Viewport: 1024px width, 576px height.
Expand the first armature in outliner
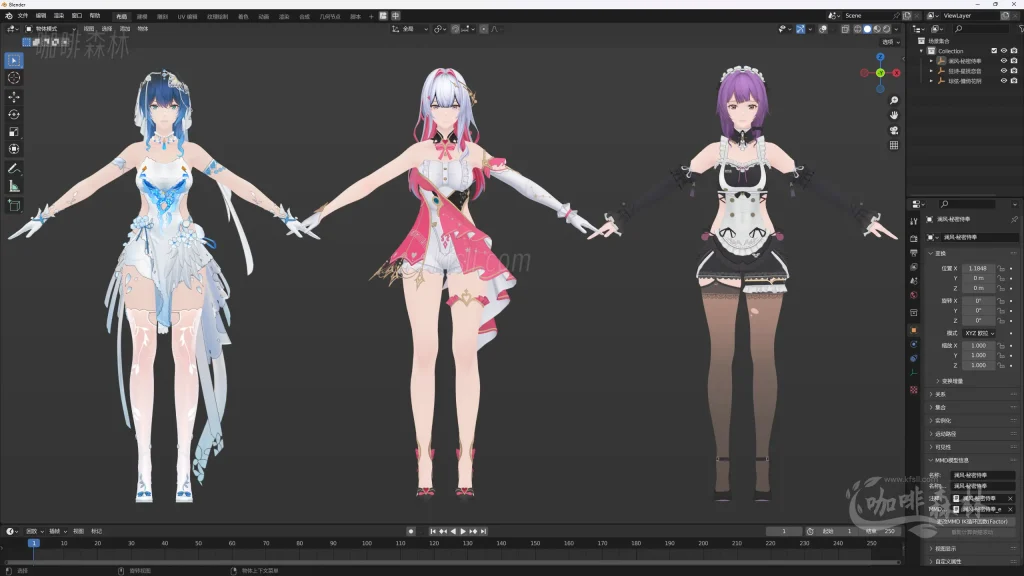tap(931, 61)
